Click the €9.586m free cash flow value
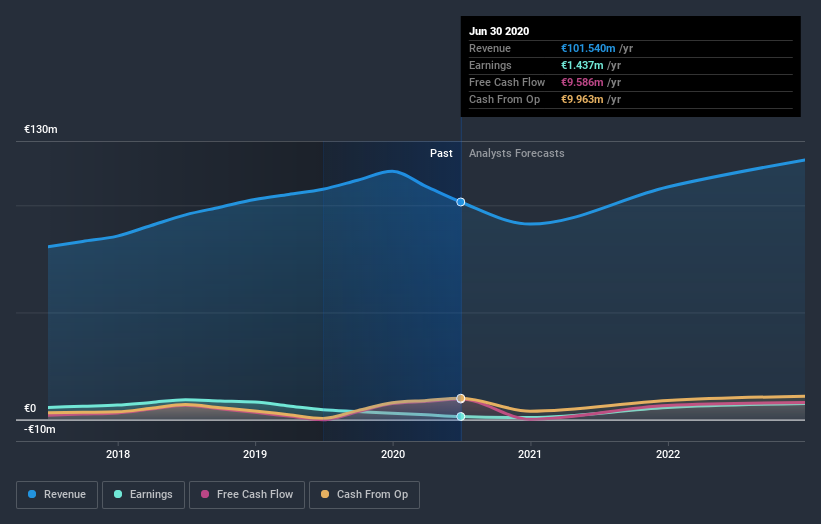Image resolution: width=821 pixels, height=524 pixels. click(582, 82)
